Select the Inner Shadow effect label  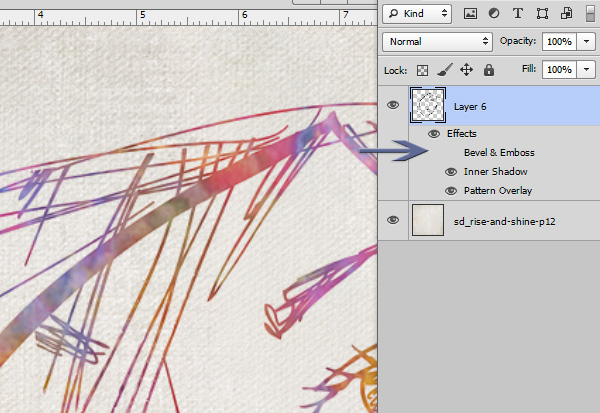(496, 172)
